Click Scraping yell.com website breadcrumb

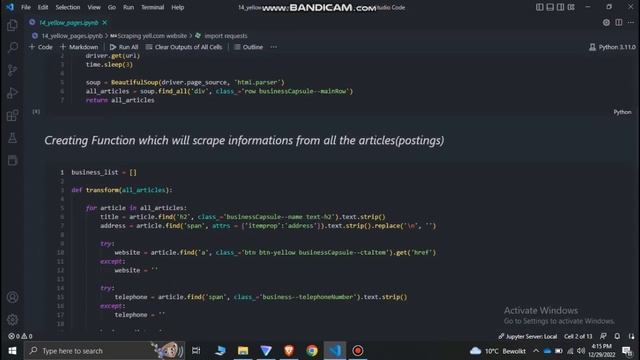coord(149,36)
